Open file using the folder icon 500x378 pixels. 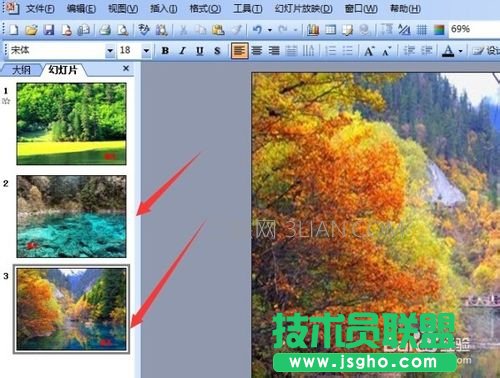click(31, 30)
